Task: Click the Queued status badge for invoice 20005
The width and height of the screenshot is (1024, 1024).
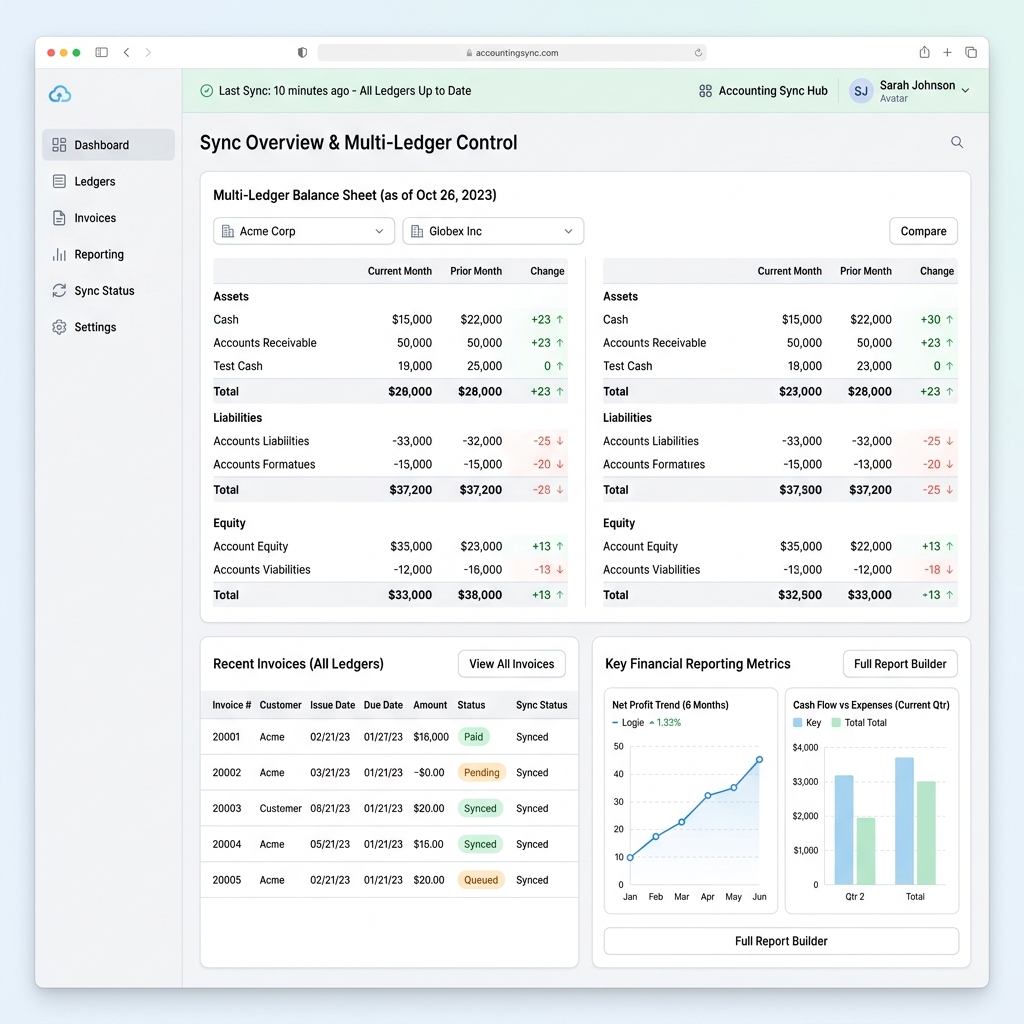Action: (x=481, y=880)
